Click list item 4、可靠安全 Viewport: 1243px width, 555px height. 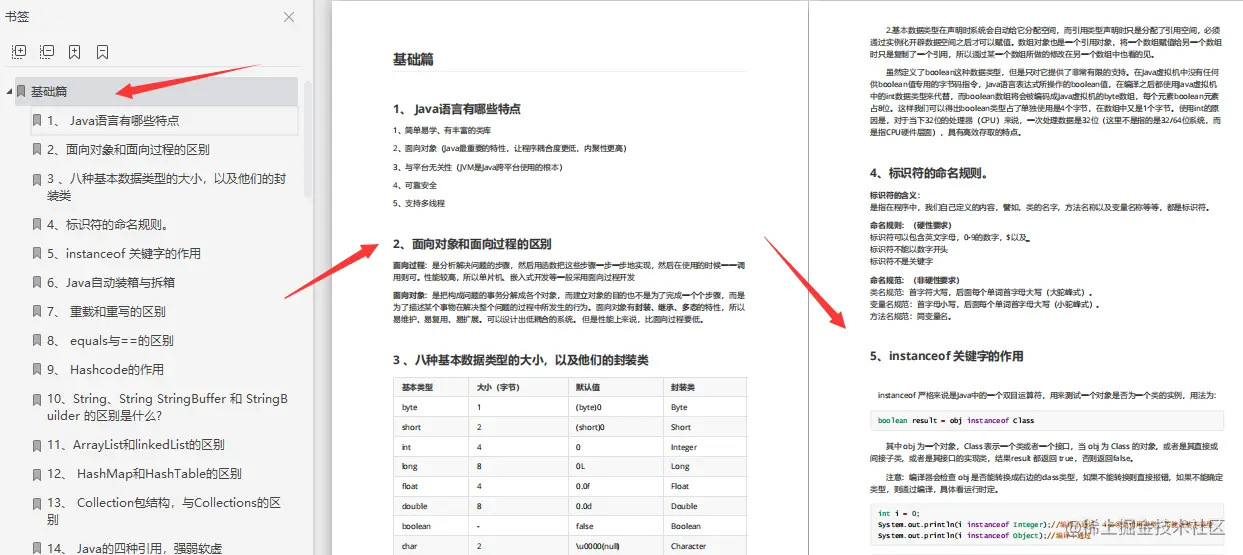coord(415,185)
